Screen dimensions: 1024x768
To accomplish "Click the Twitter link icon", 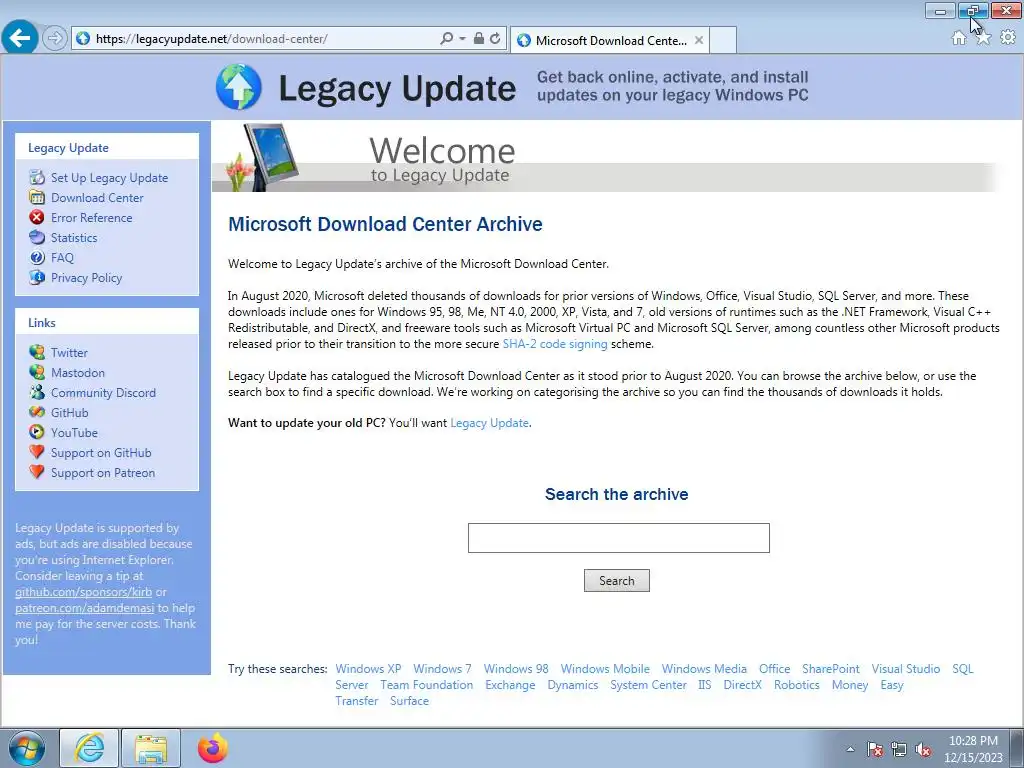I will tap(37, 352).
